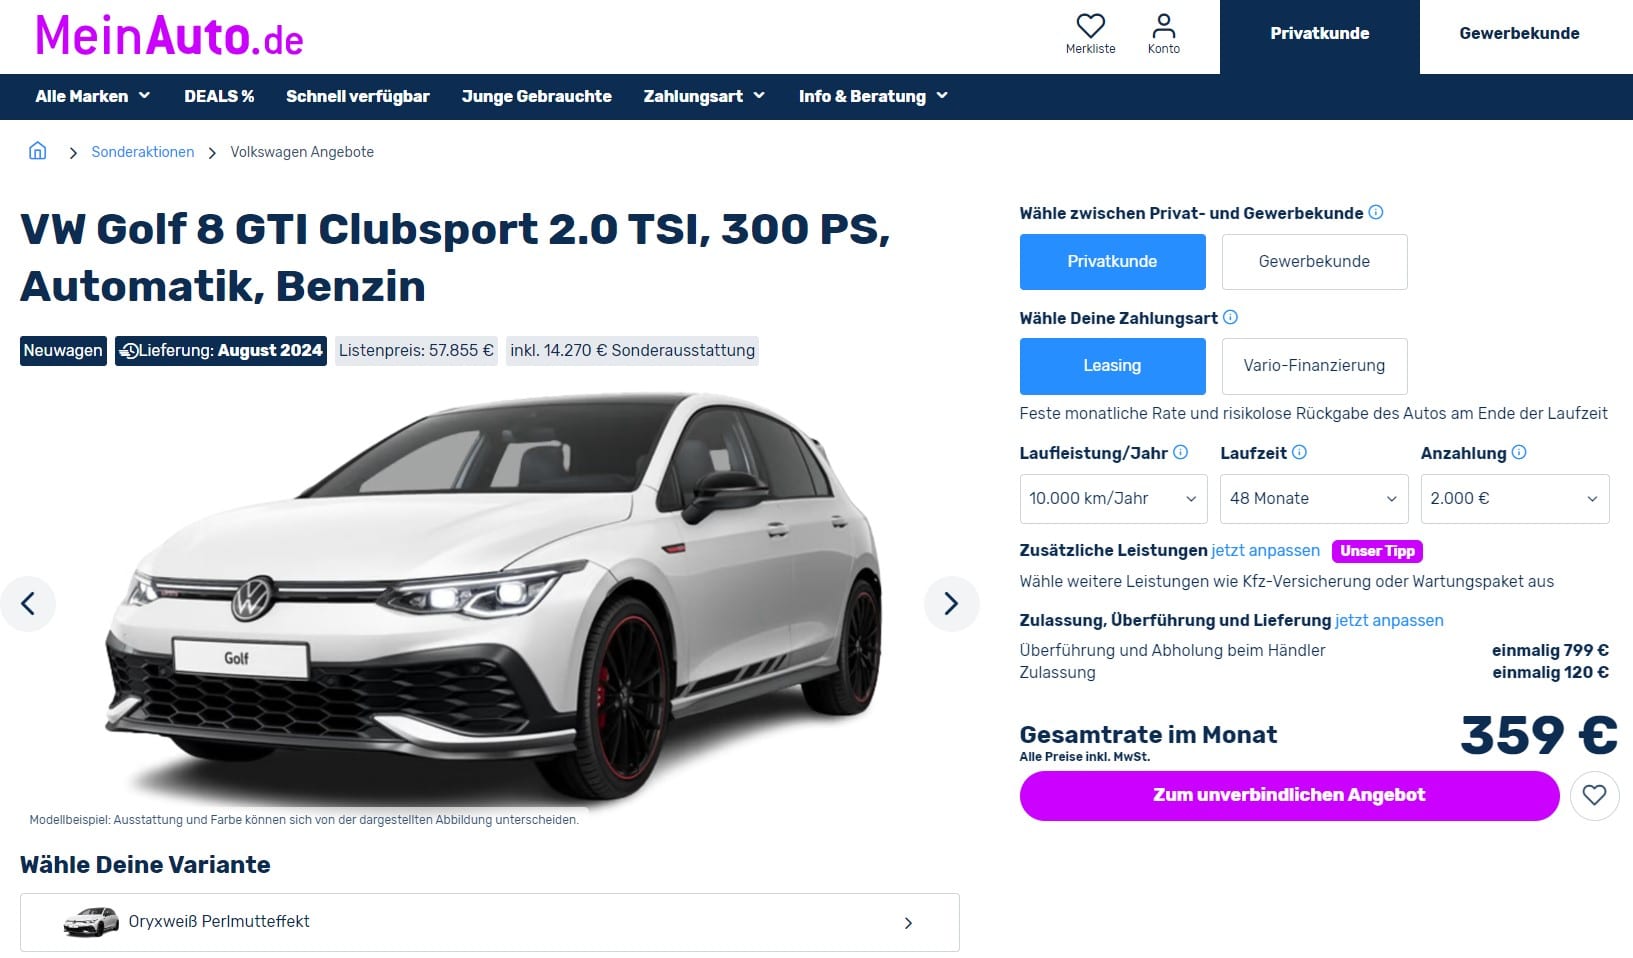
Task: Click info icon beside Zahlungsart heading
Action: pos(1230,317)
